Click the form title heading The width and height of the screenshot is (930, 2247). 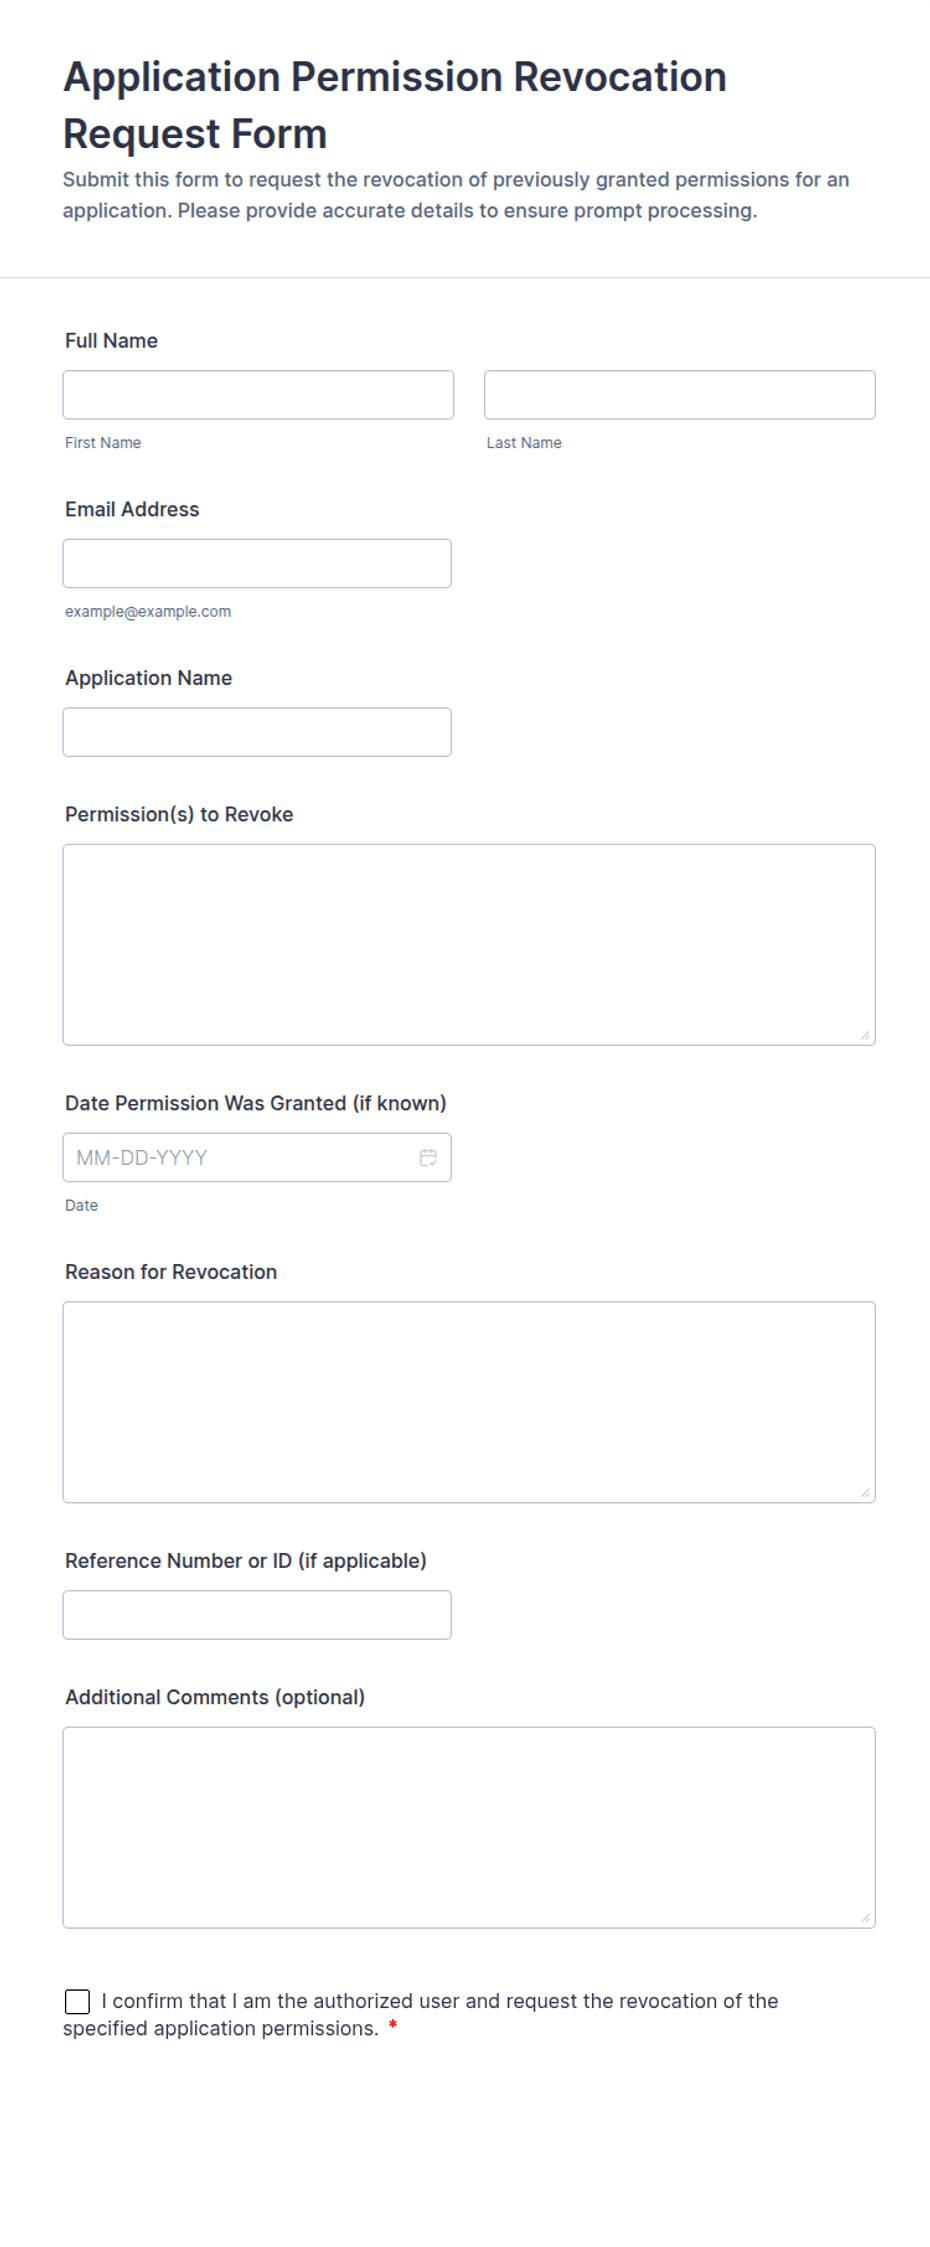point(395,105)
